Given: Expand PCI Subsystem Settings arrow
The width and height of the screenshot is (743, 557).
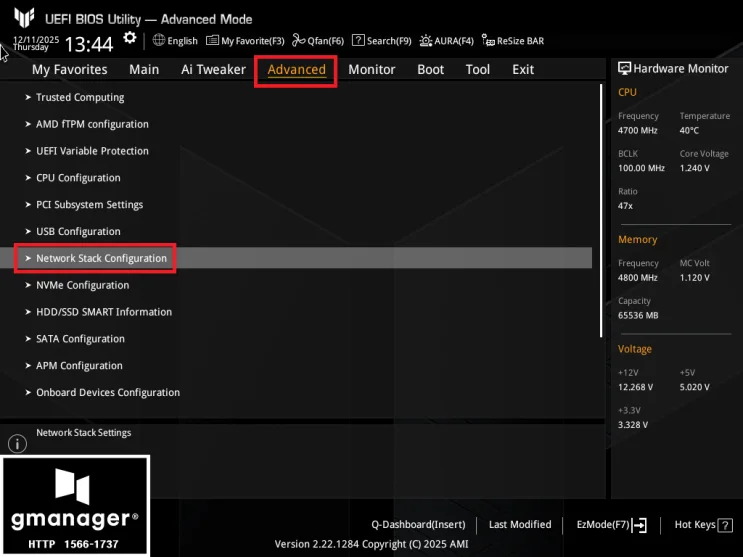Looking at the screenshot, I should coord(28,204).
